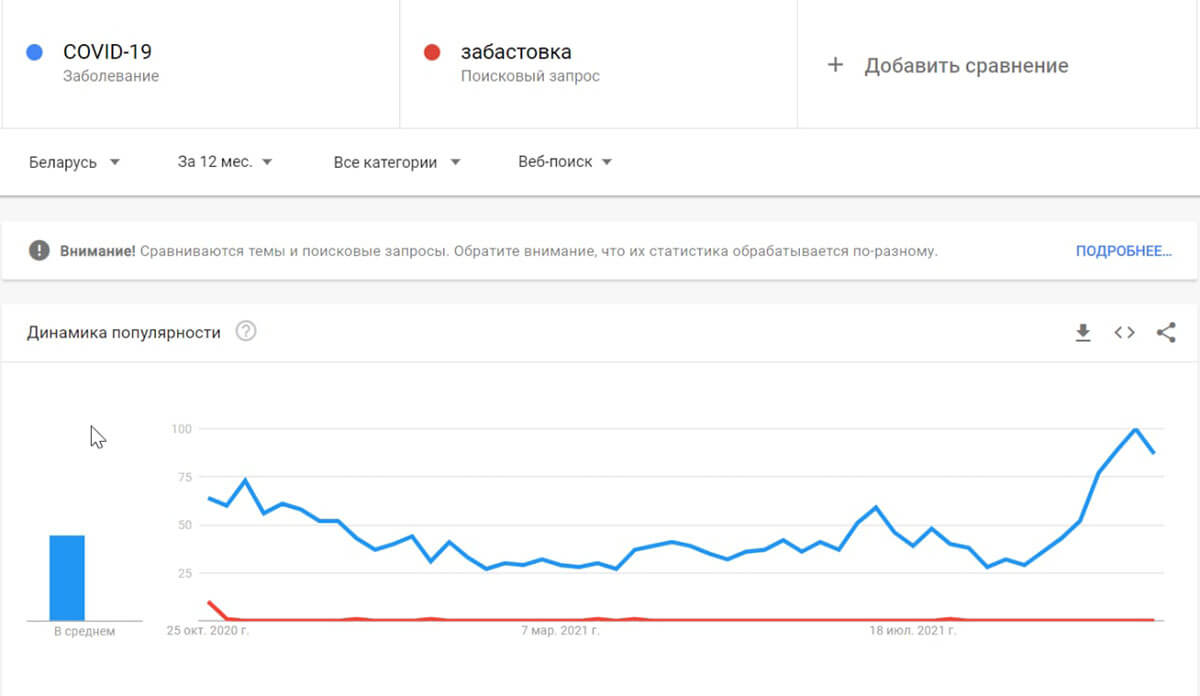Download the popularity chart data
The image size is (1200, 696).
[x=1083, y=333]
